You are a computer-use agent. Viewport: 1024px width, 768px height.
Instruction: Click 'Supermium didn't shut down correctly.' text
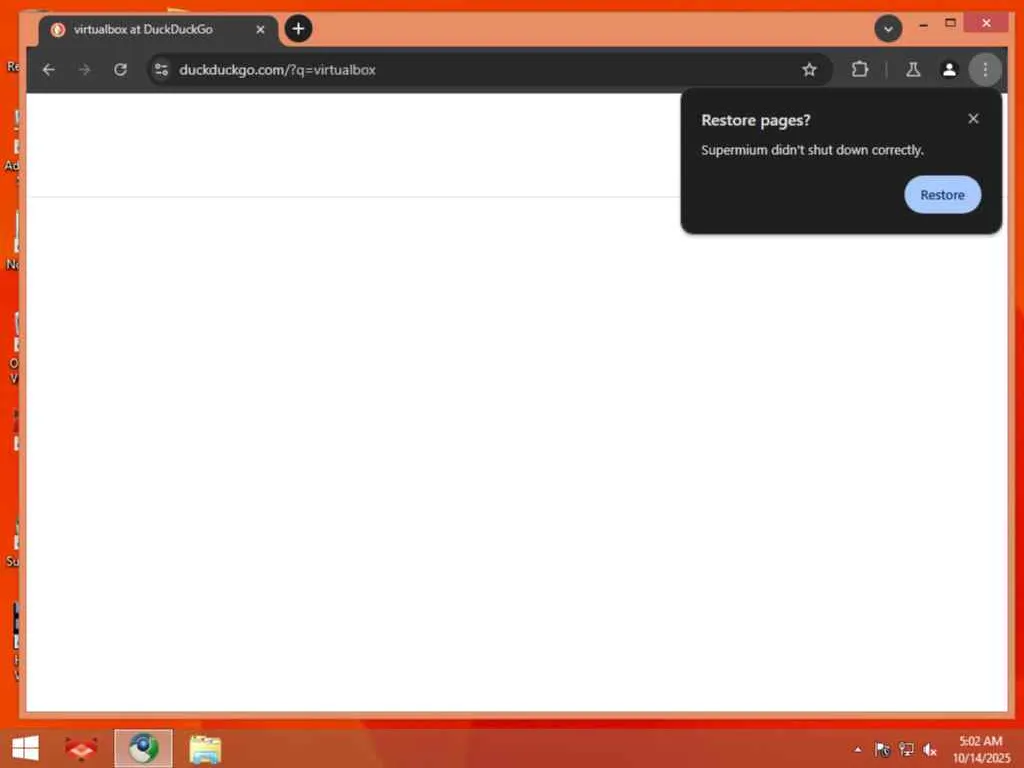coord(812,150)
